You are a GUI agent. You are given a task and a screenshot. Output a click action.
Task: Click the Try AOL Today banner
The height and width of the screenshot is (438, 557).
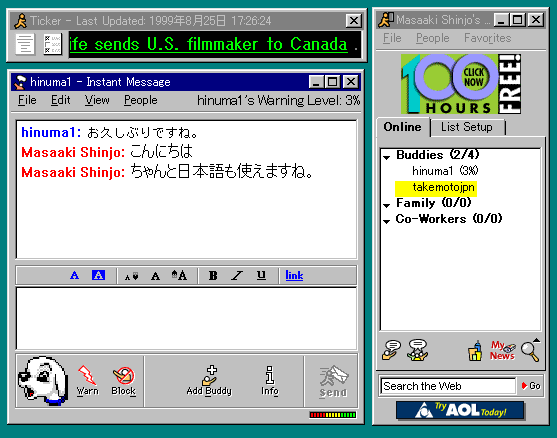click(460, 410)
